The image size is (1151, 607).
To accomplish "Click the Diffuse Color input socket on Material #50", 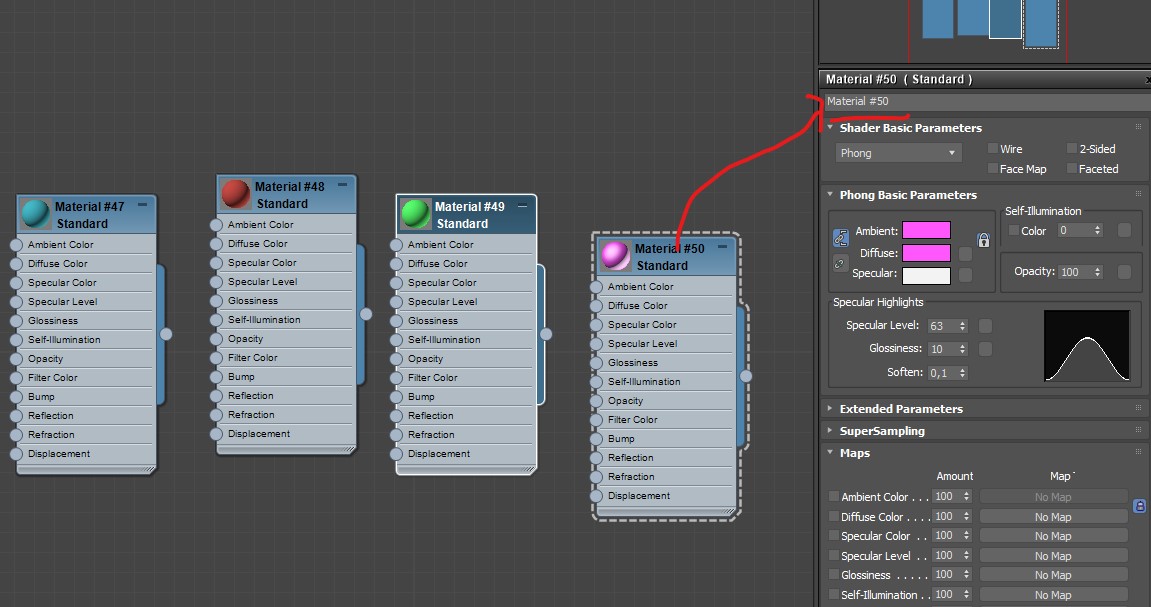I will coord(596,305).
